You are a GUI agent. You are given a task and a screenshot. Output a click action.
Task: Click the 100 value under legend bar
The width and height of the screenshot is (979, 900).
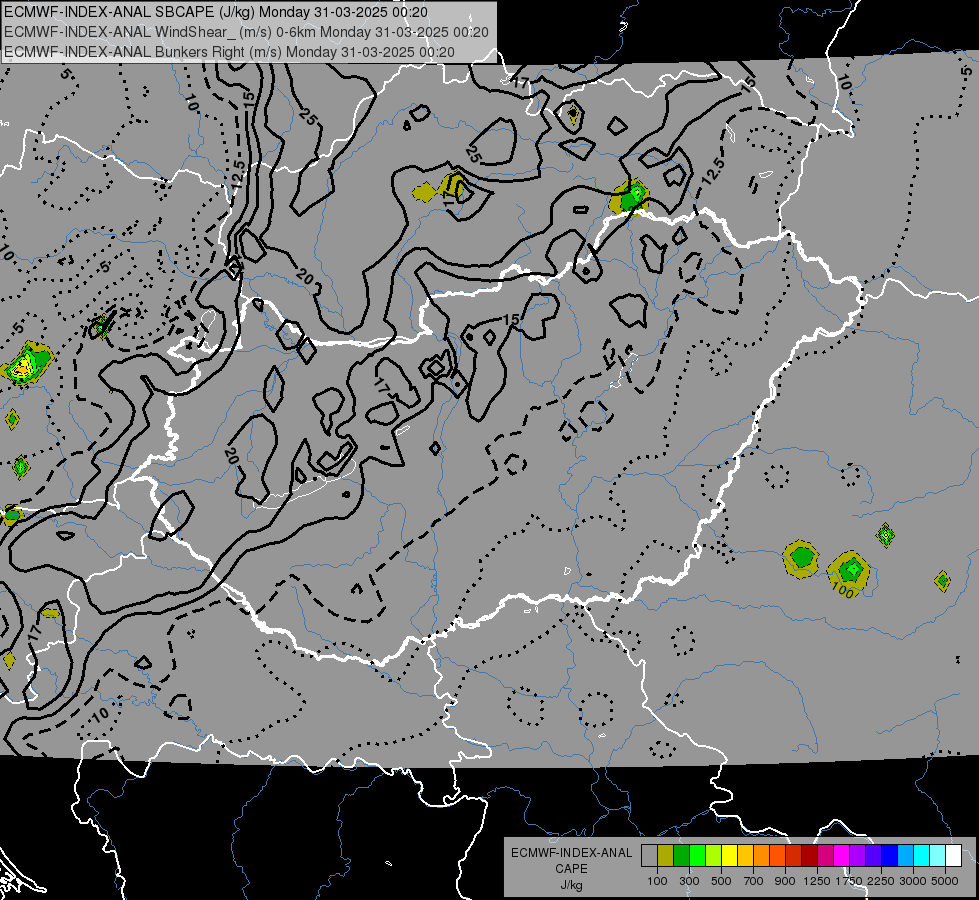pos(657,881)
